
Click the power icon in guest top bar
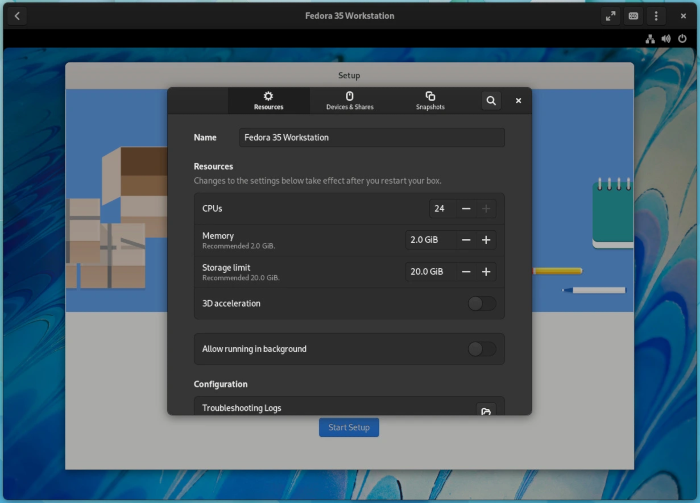(682, 39)
